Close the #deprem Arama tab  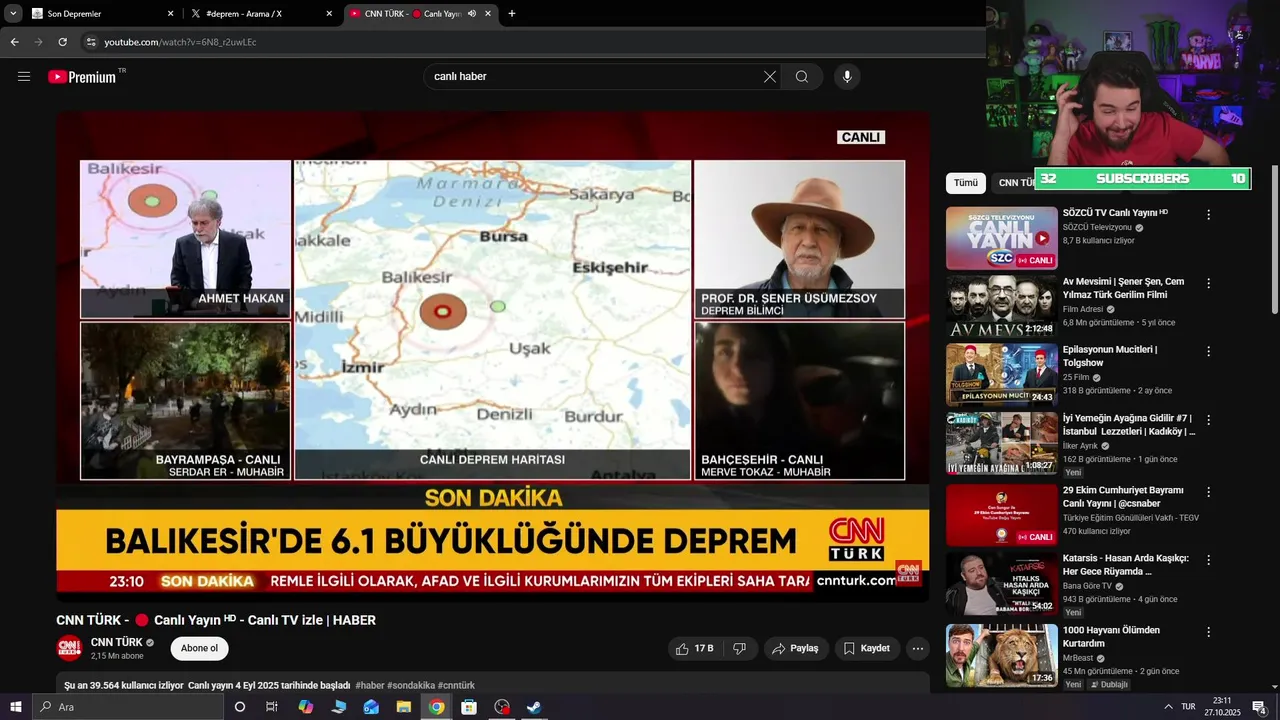(329, 14)
